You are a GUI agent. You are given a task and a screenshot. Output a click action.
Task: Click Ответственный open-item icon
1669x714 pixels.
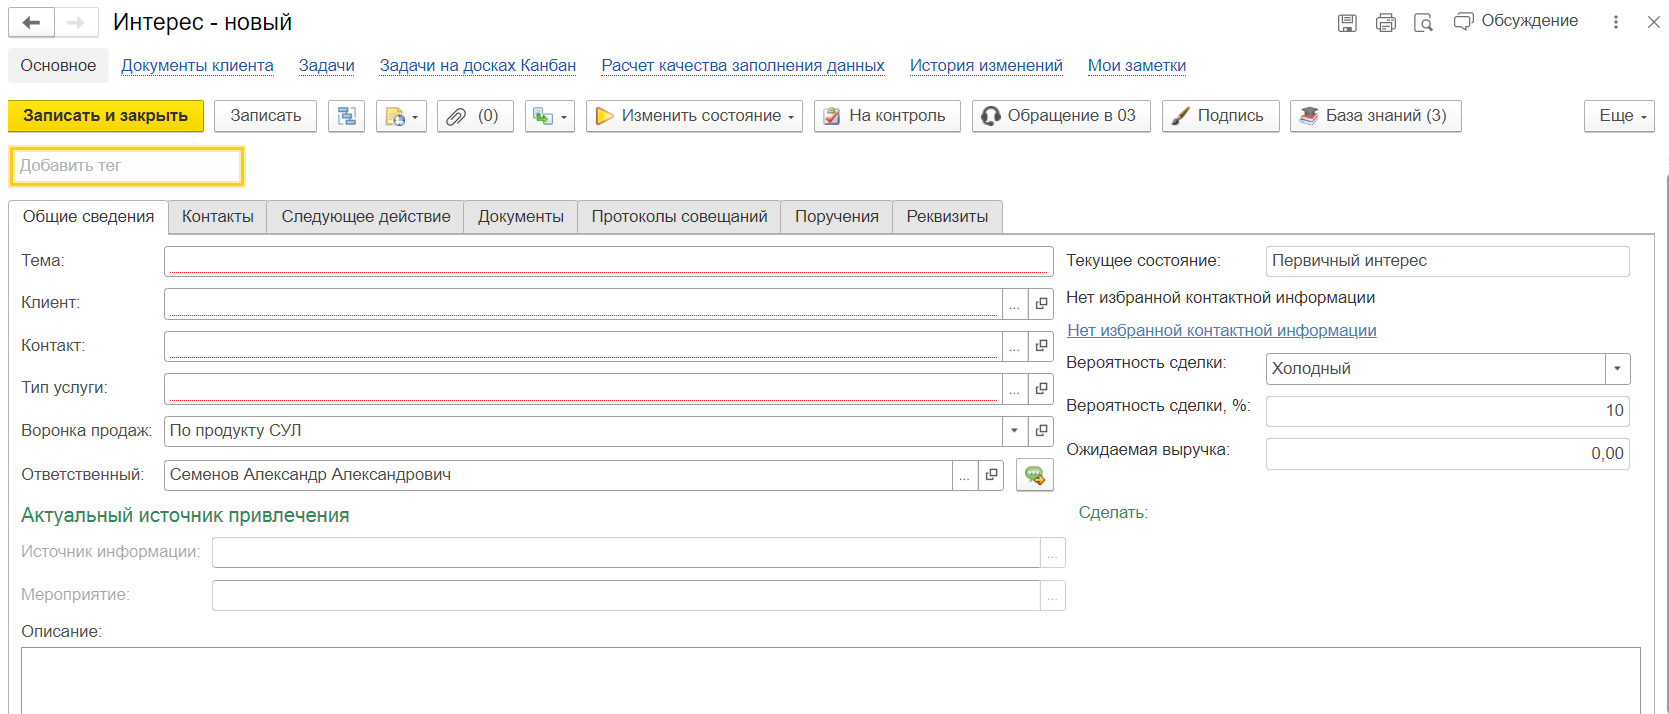991,476
